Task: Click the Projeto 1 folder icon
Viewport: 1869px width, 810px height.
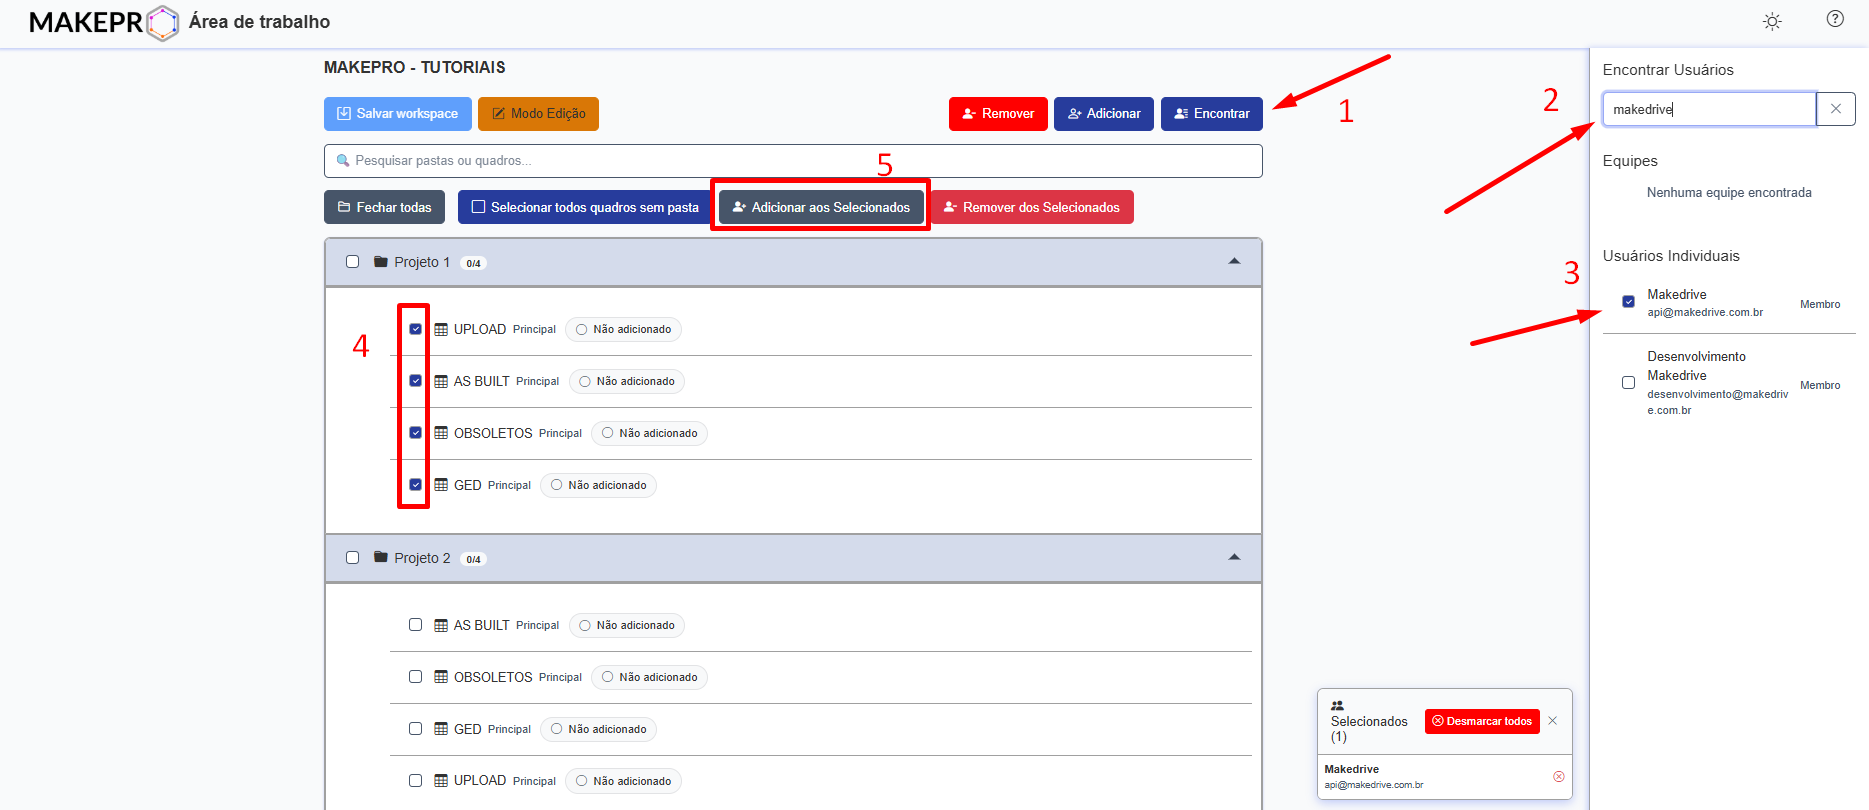Action: click(x=380, y=262)
